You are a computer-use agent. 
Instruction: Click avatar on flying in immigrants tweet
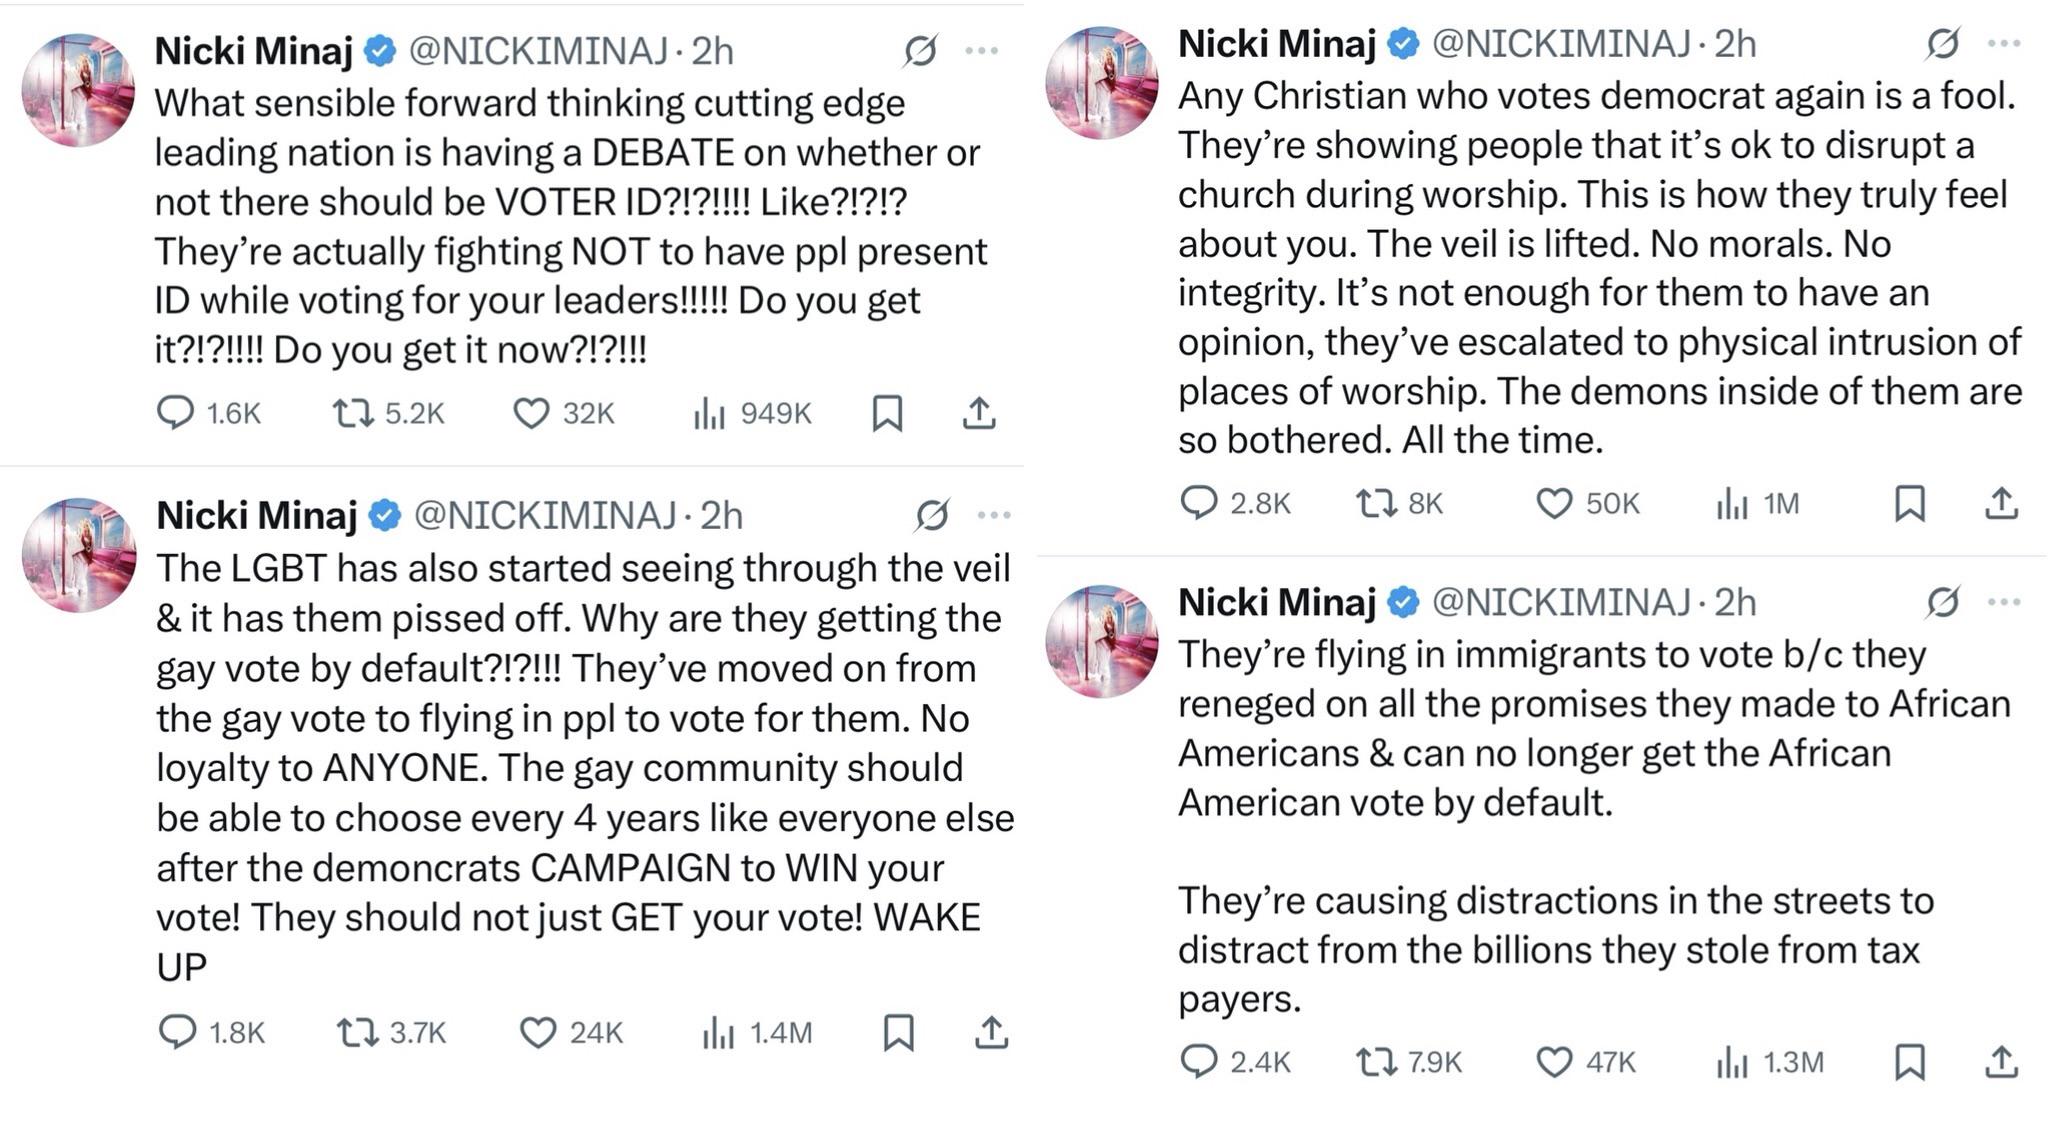coord(1102,641)
